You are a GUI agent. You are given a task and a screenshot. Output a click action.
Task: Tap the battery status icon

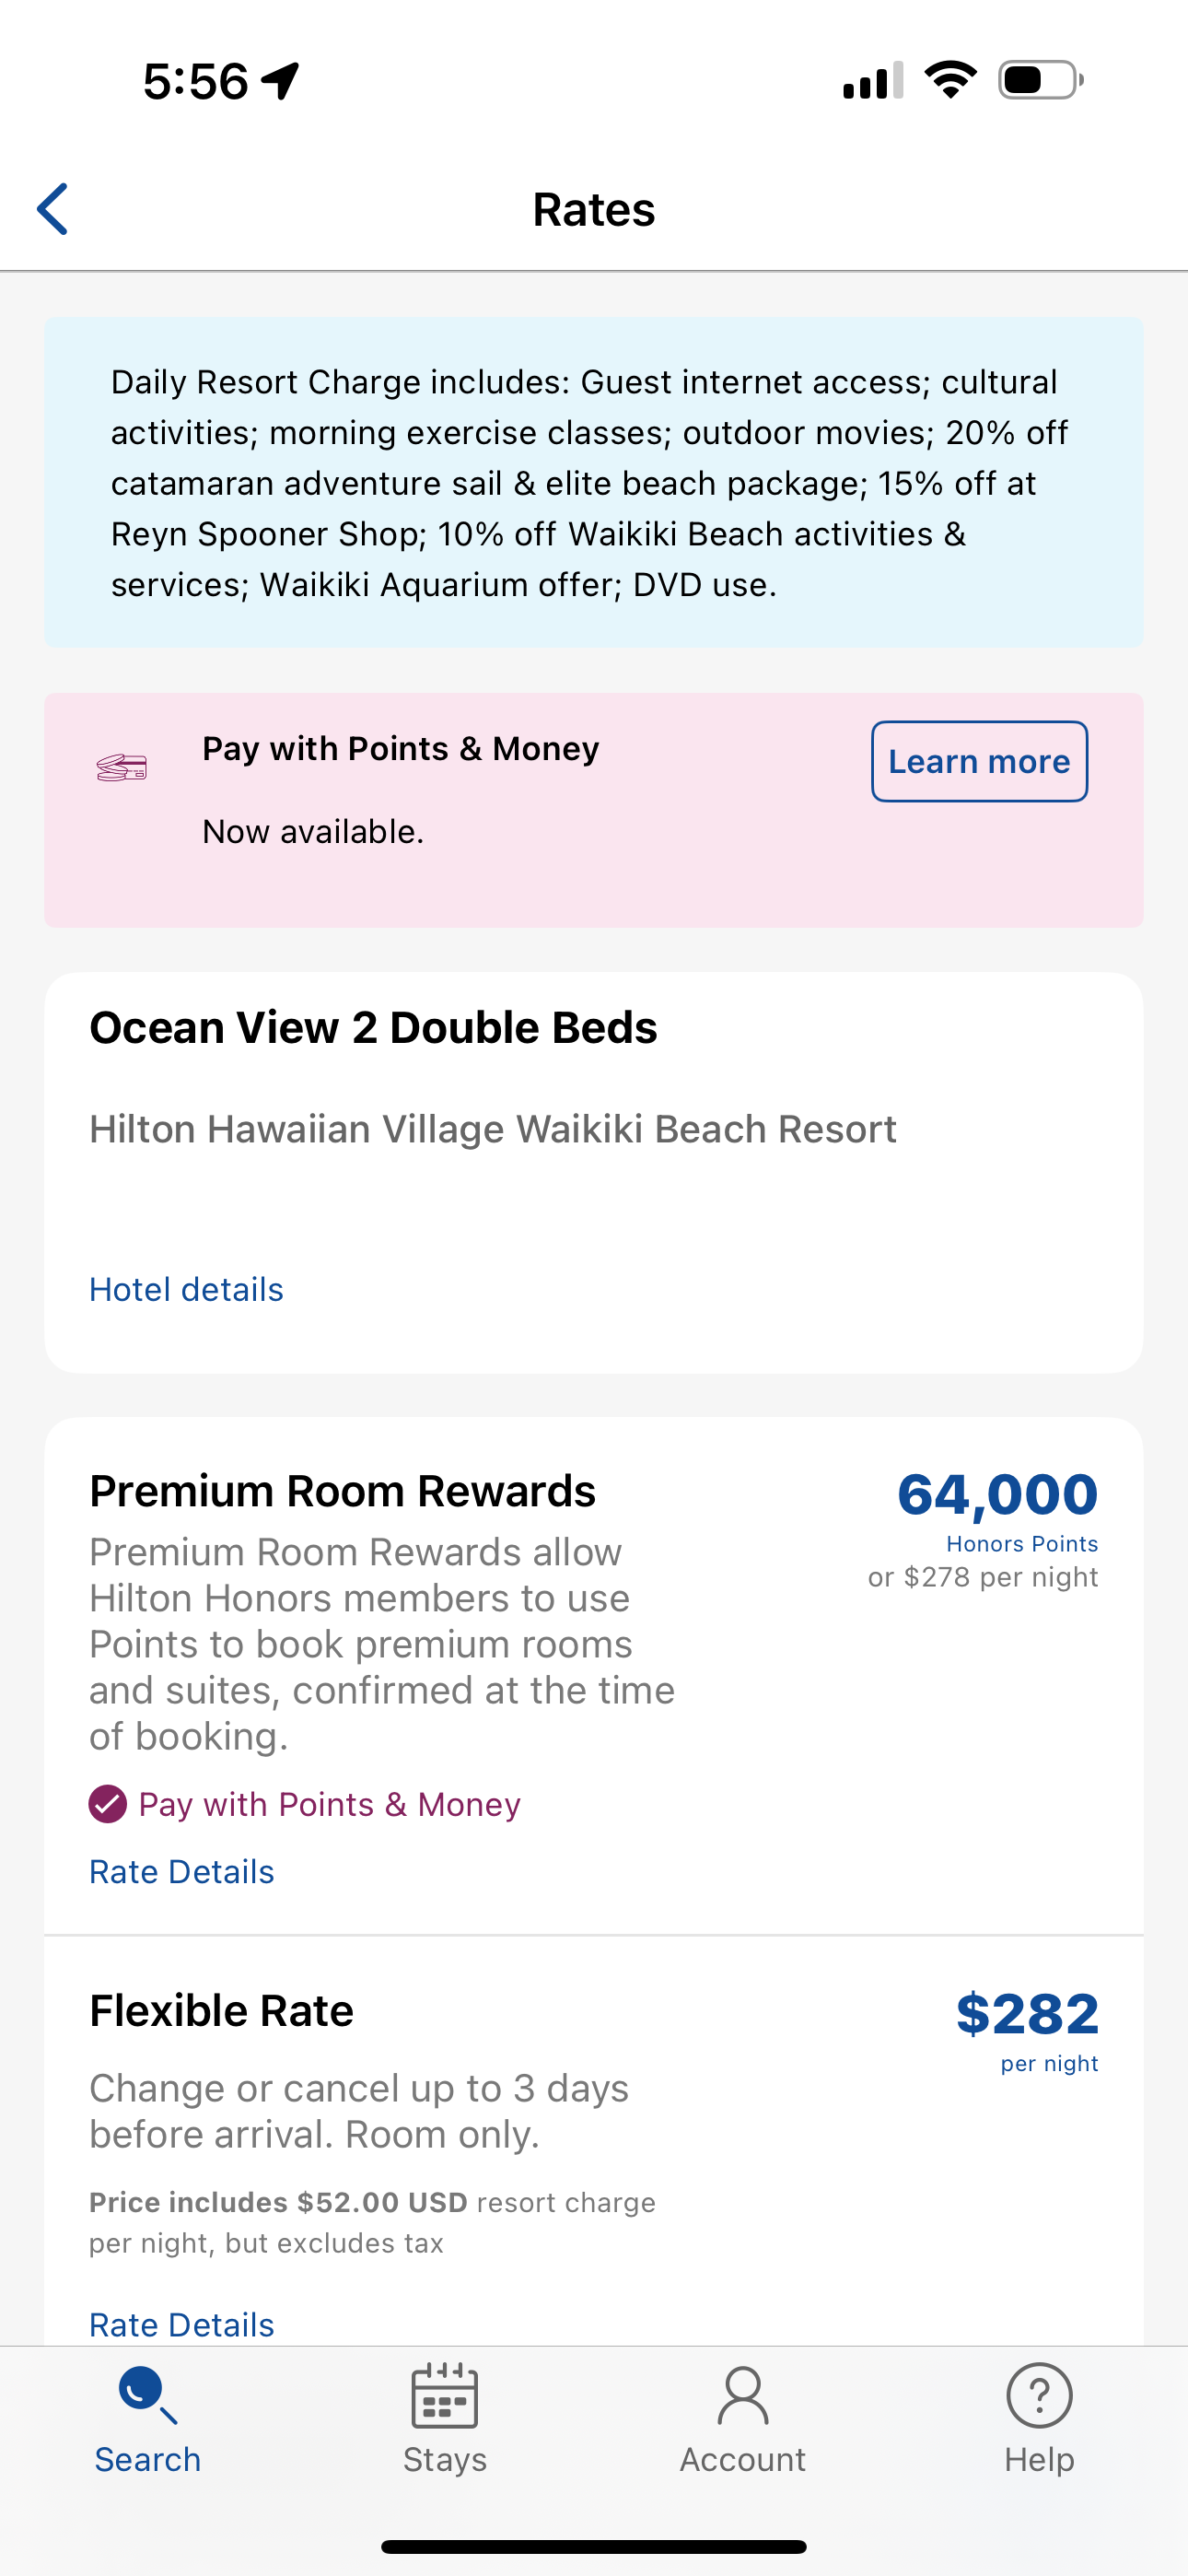coord(1040,80)
